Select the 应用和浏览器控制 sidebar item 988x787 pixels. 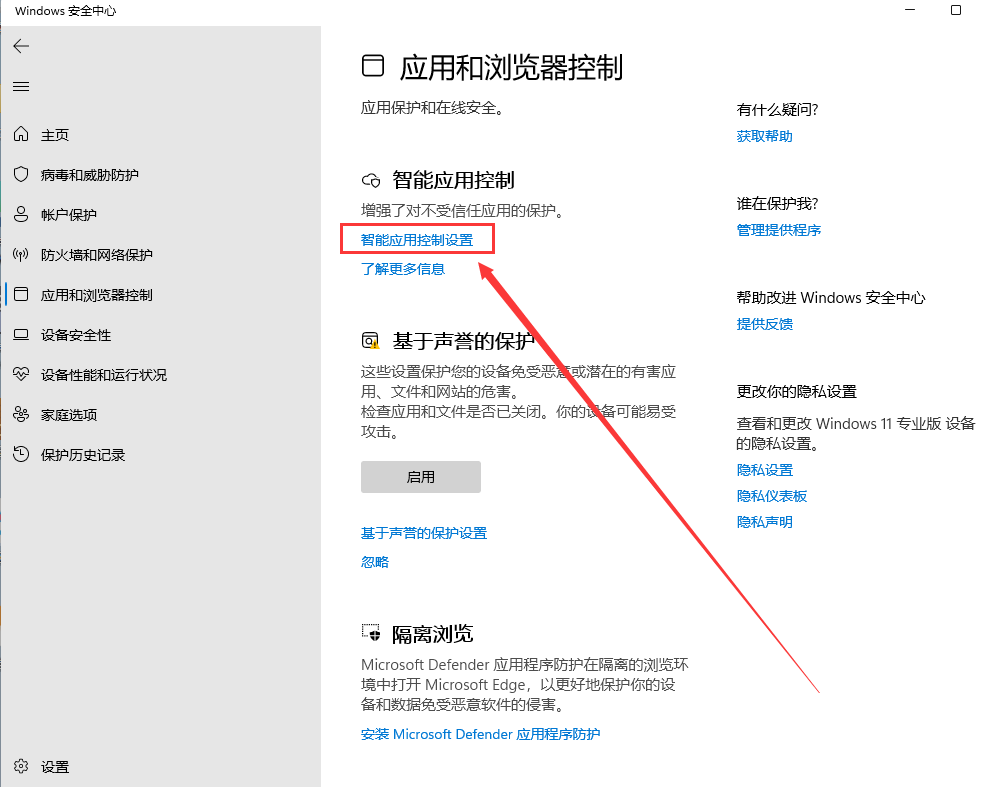coord(96,295)
